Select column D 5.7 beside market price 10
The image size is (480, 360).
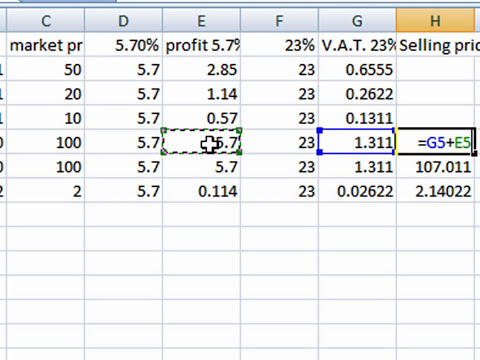pyautogui.click(x=124, y=118)
